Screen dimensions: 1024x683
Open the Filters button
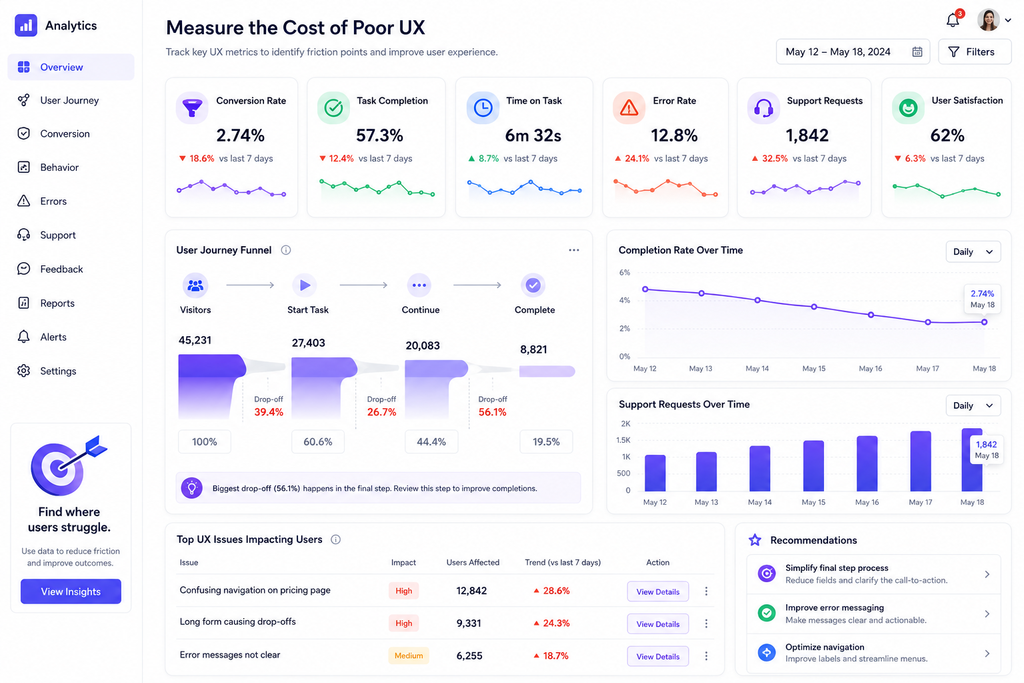coord(974,52)
